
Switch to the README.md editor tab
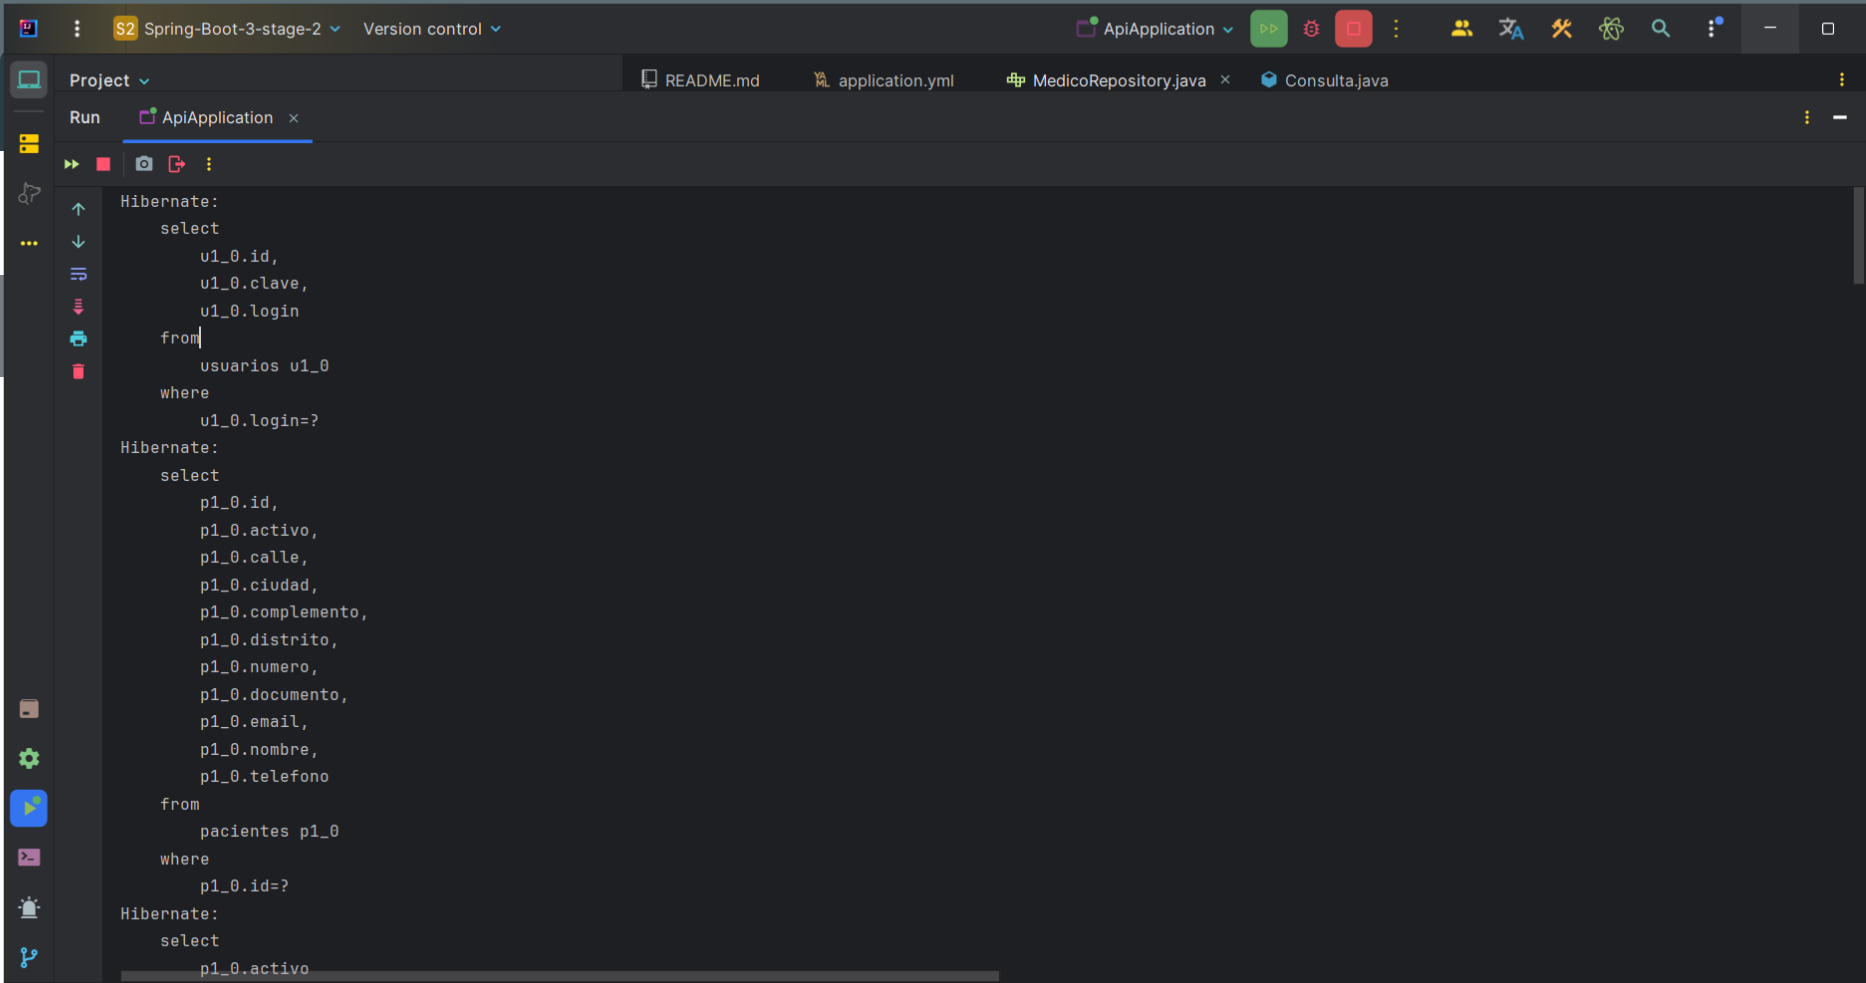pos(700,80)
